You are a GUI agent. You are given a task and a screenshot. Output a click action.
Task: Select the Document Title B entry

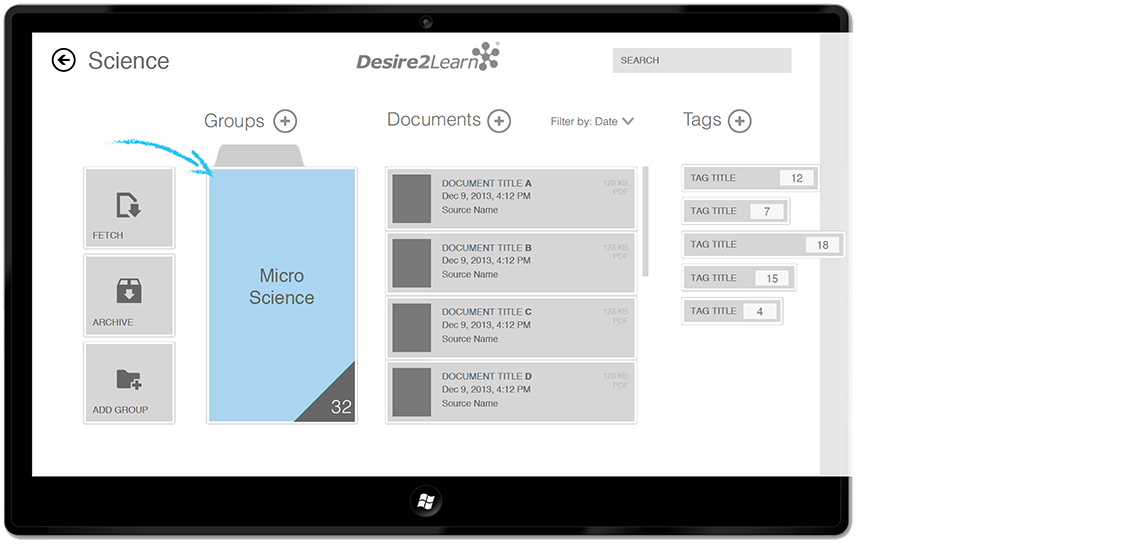click(510, 262)
